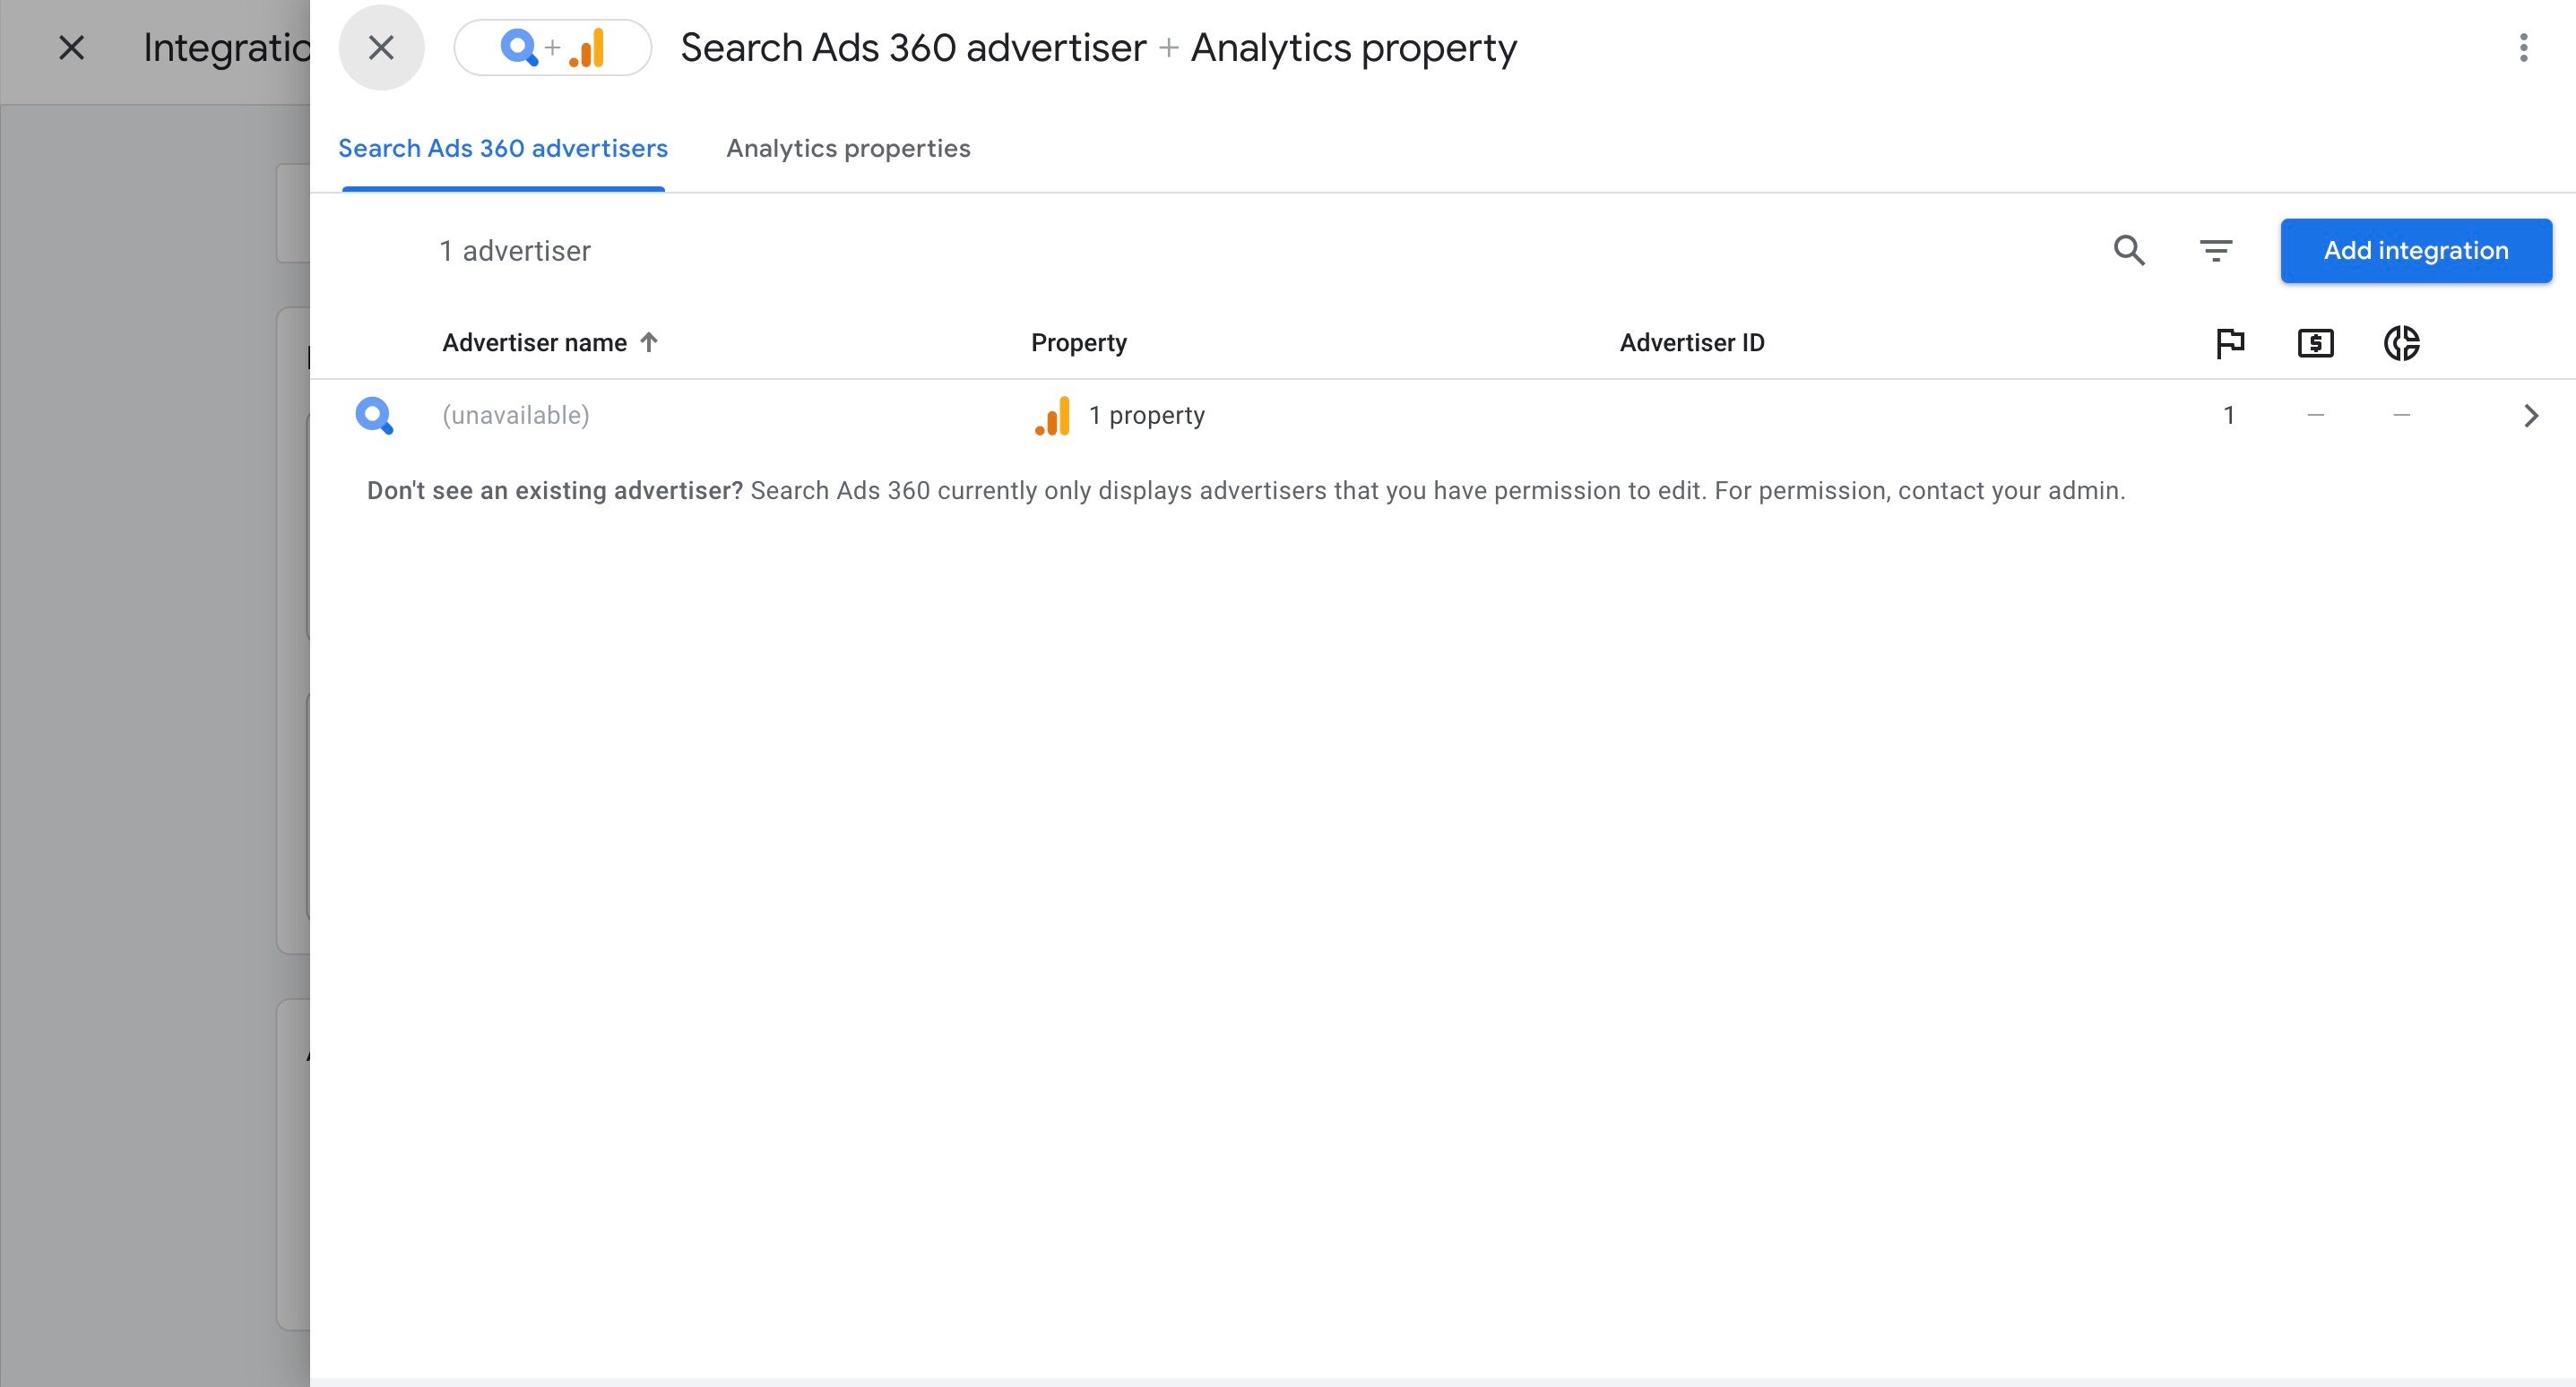Click the search magnifier icon above table
The width and height of the screenshot is (2576, 1387).
click(x=2129, y=250)
